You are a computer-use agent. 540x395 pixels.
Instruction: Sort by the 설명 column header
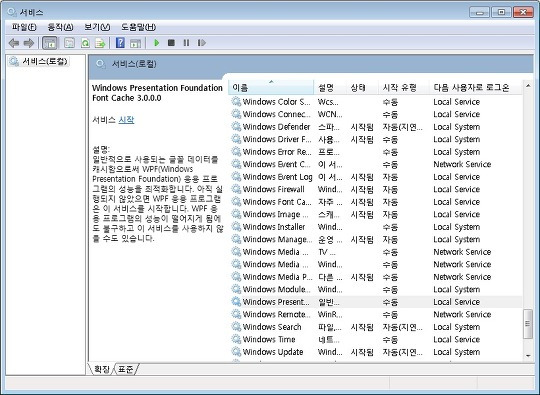coord(330,87)
